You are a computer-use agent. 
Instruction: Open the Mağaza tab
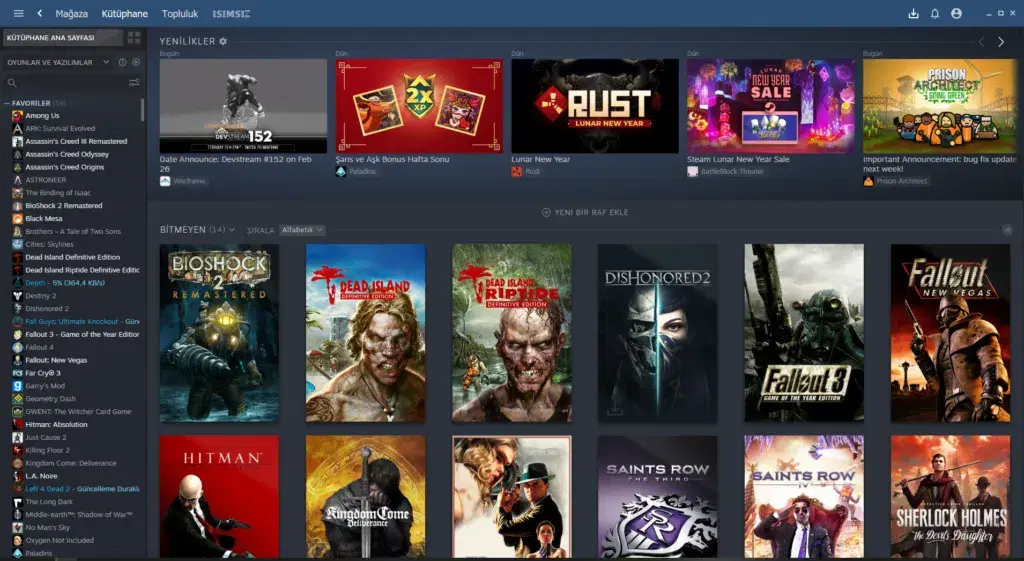coord(72,14)
